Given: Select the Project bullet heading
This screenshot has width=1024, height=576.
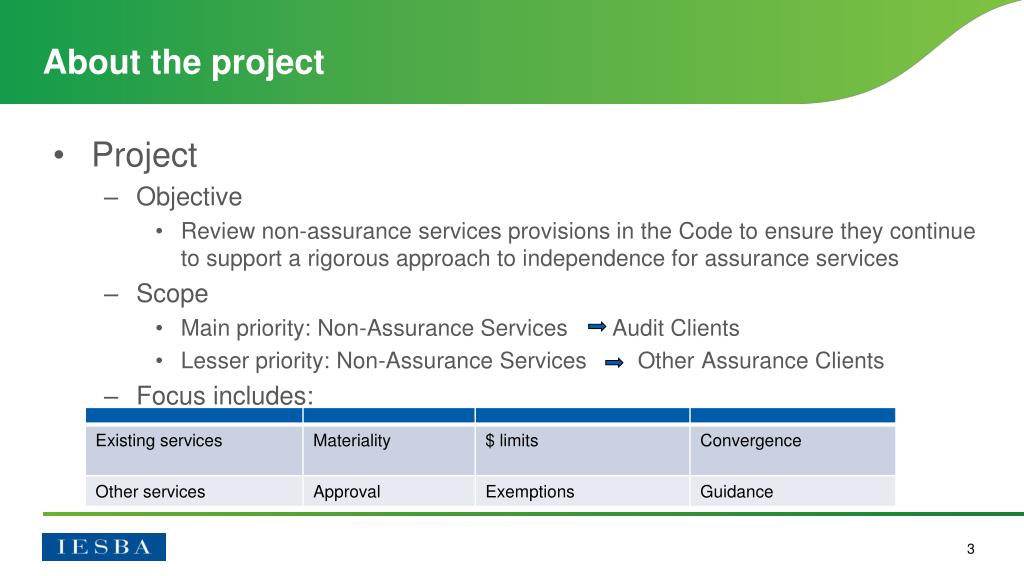Looking at the screenshot, I should 144,155.
